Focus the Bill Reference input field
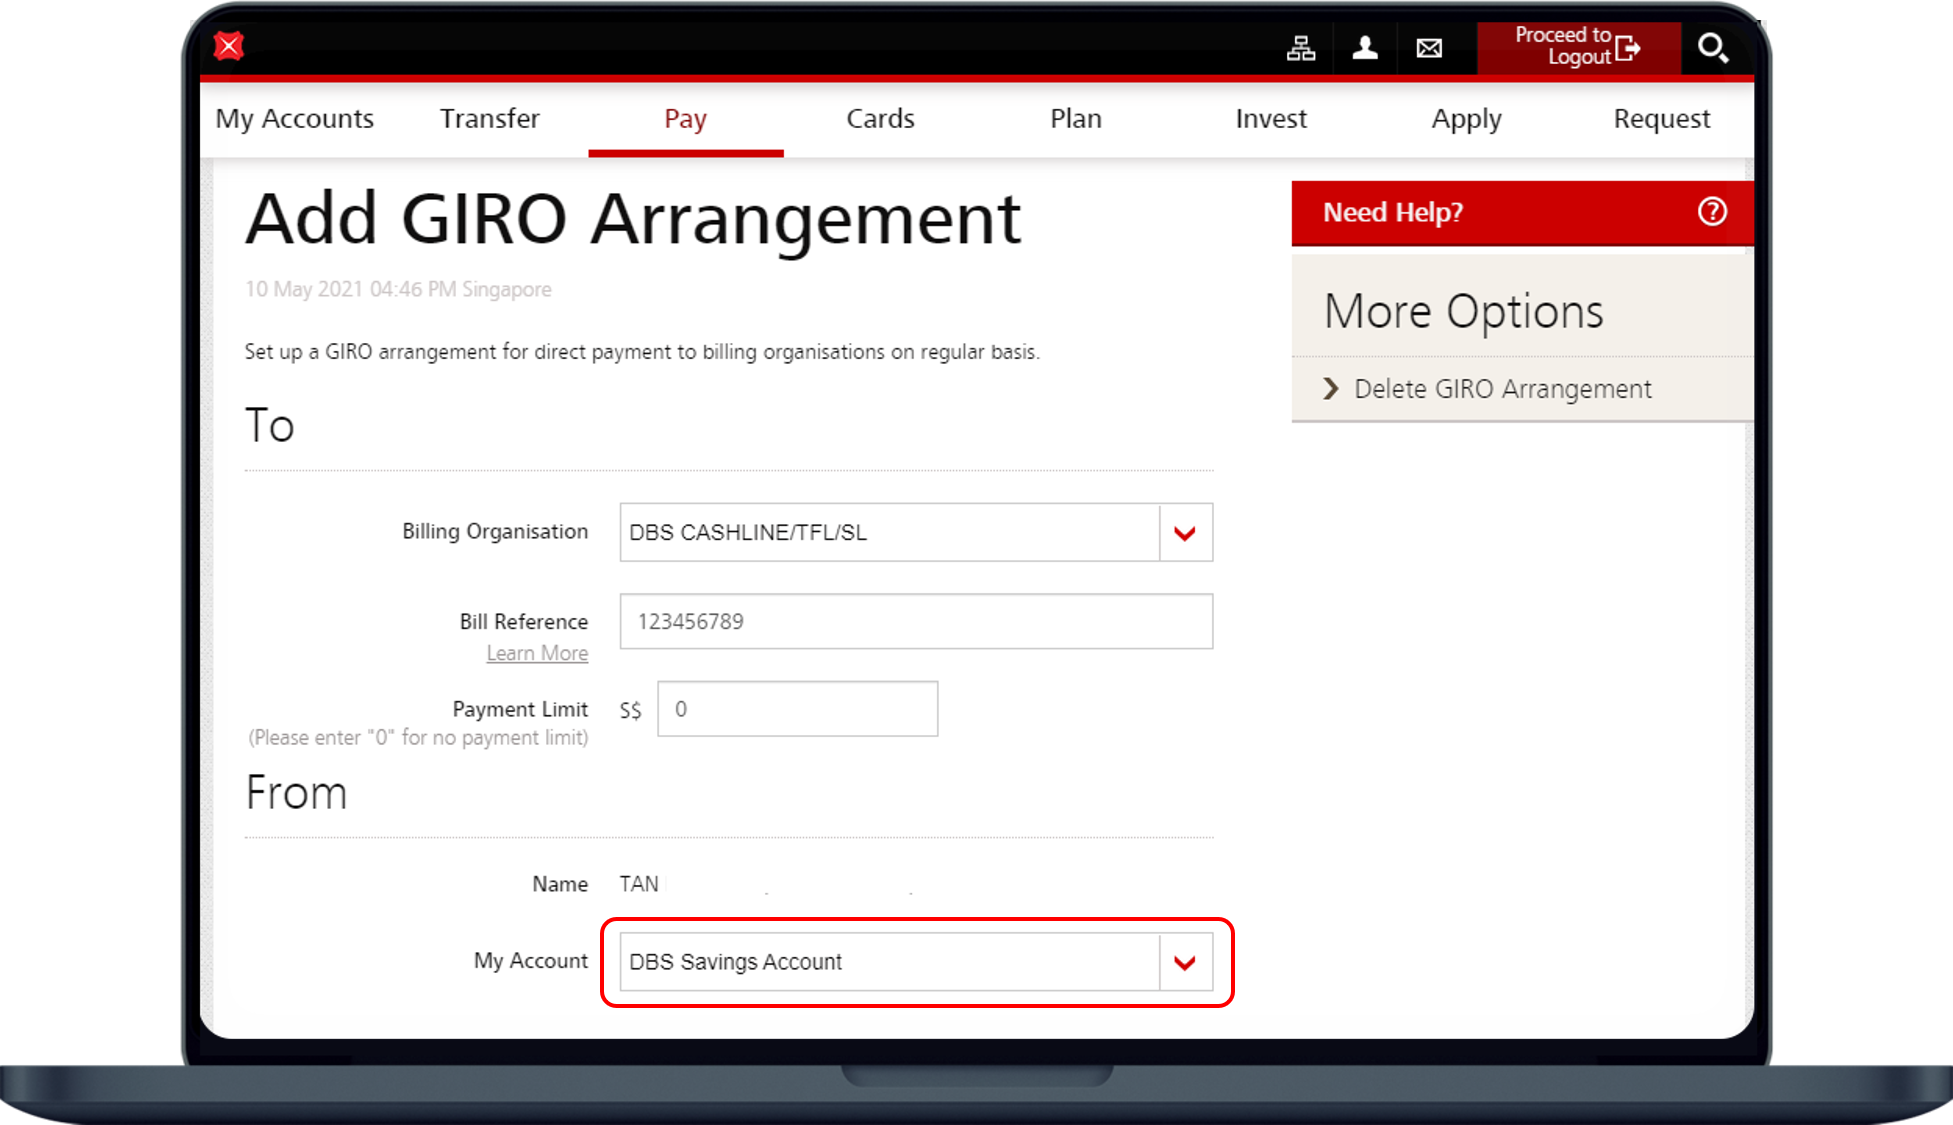The image size is (1953, 1125). 915,622
